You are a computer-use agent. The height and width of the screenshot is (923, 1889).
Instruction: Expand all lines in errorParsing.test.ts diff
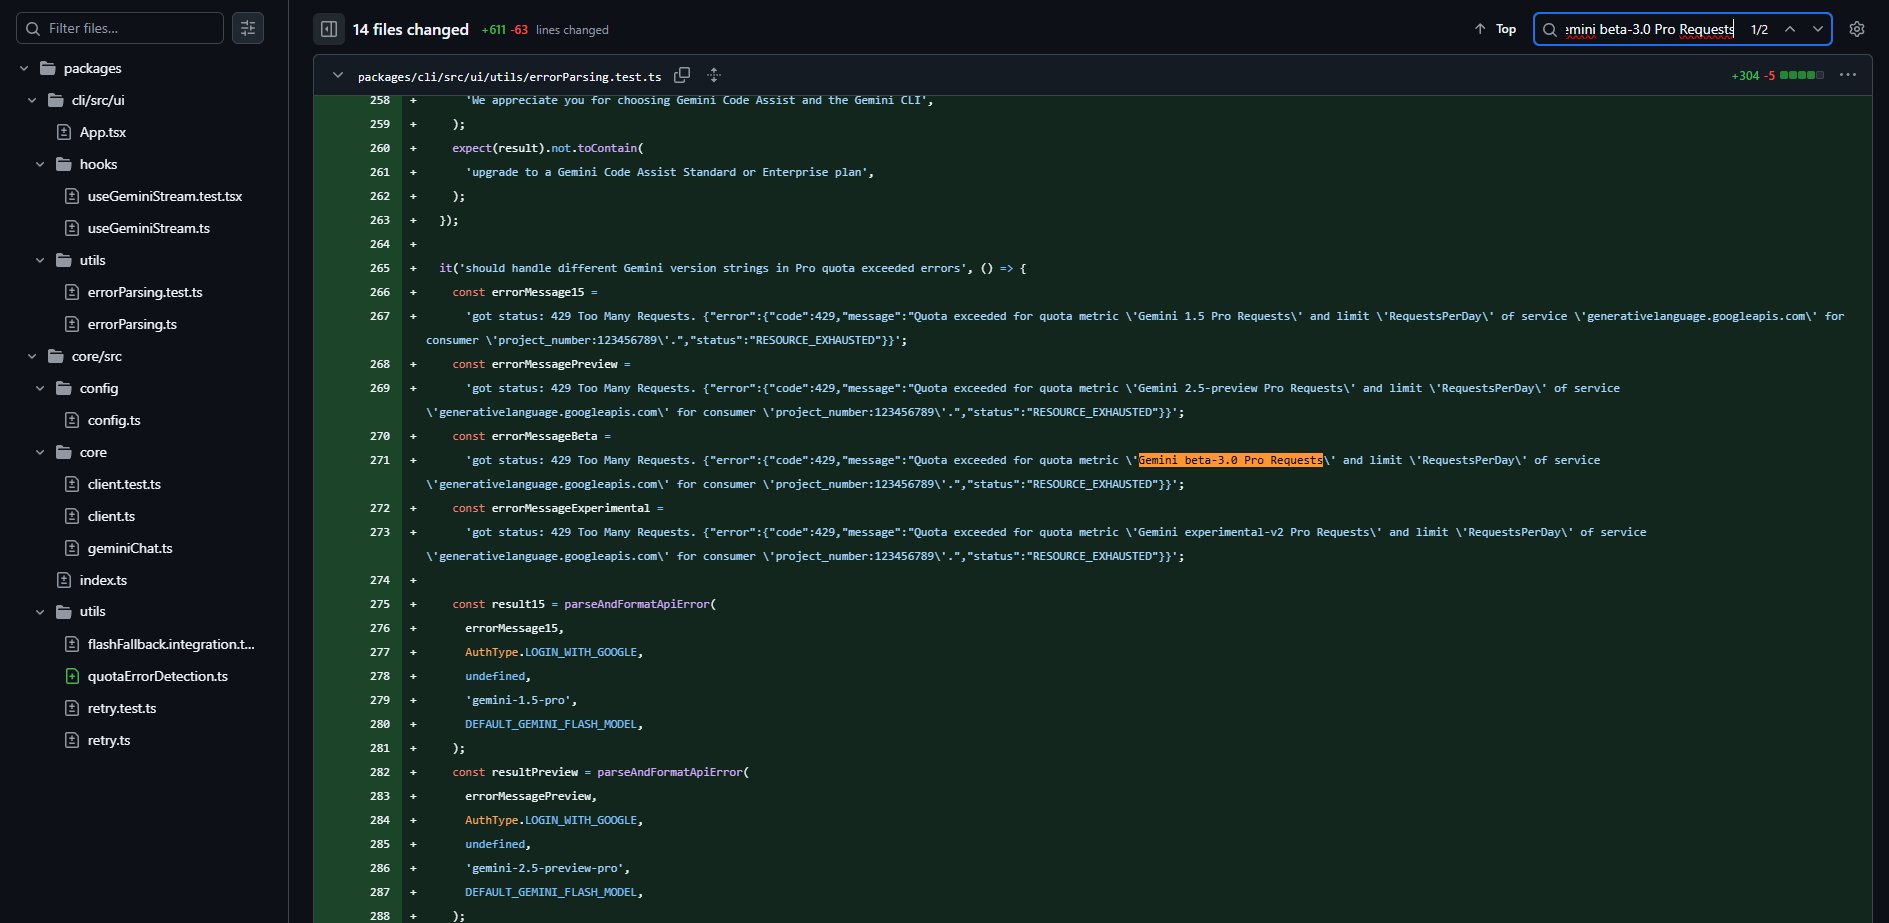click(x=714, y=75)
